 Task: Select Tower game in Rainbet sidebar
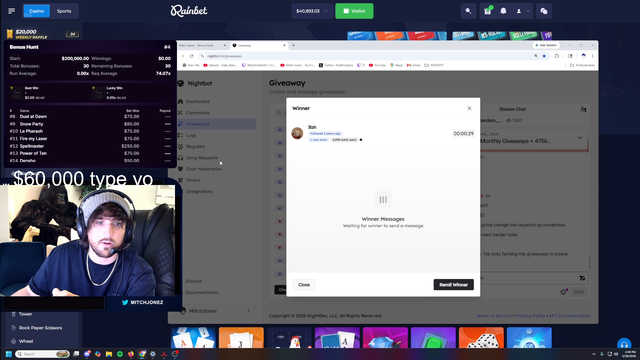pos(25,314)
